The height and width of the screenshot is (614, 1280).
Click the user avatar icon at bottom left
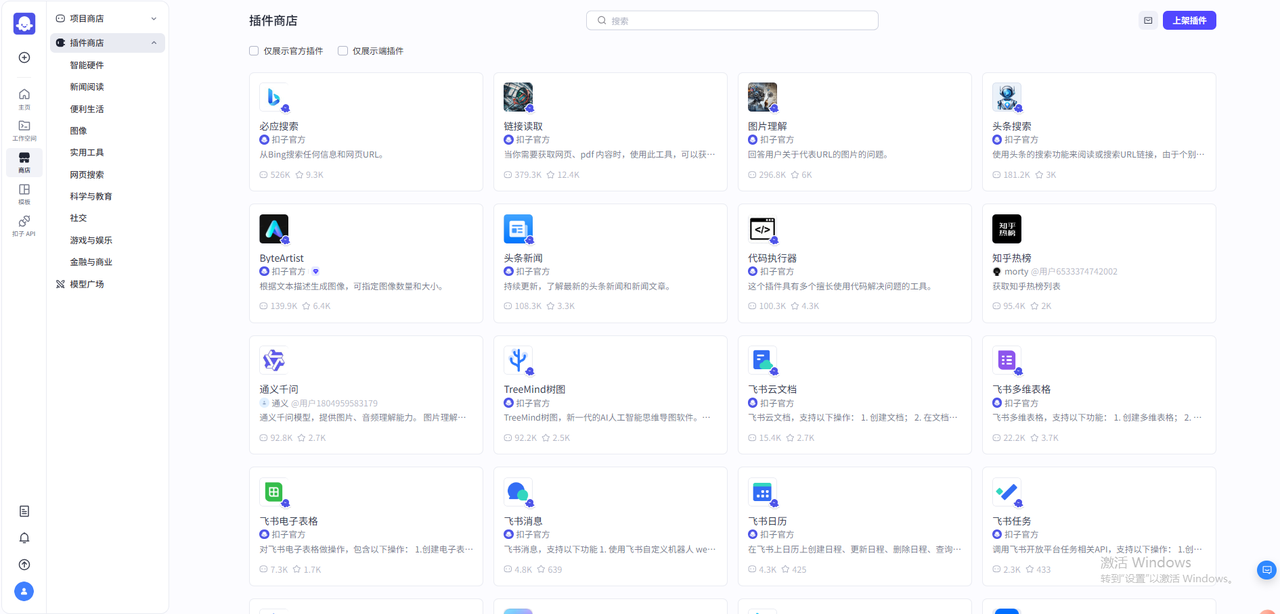tap(24, 591)
